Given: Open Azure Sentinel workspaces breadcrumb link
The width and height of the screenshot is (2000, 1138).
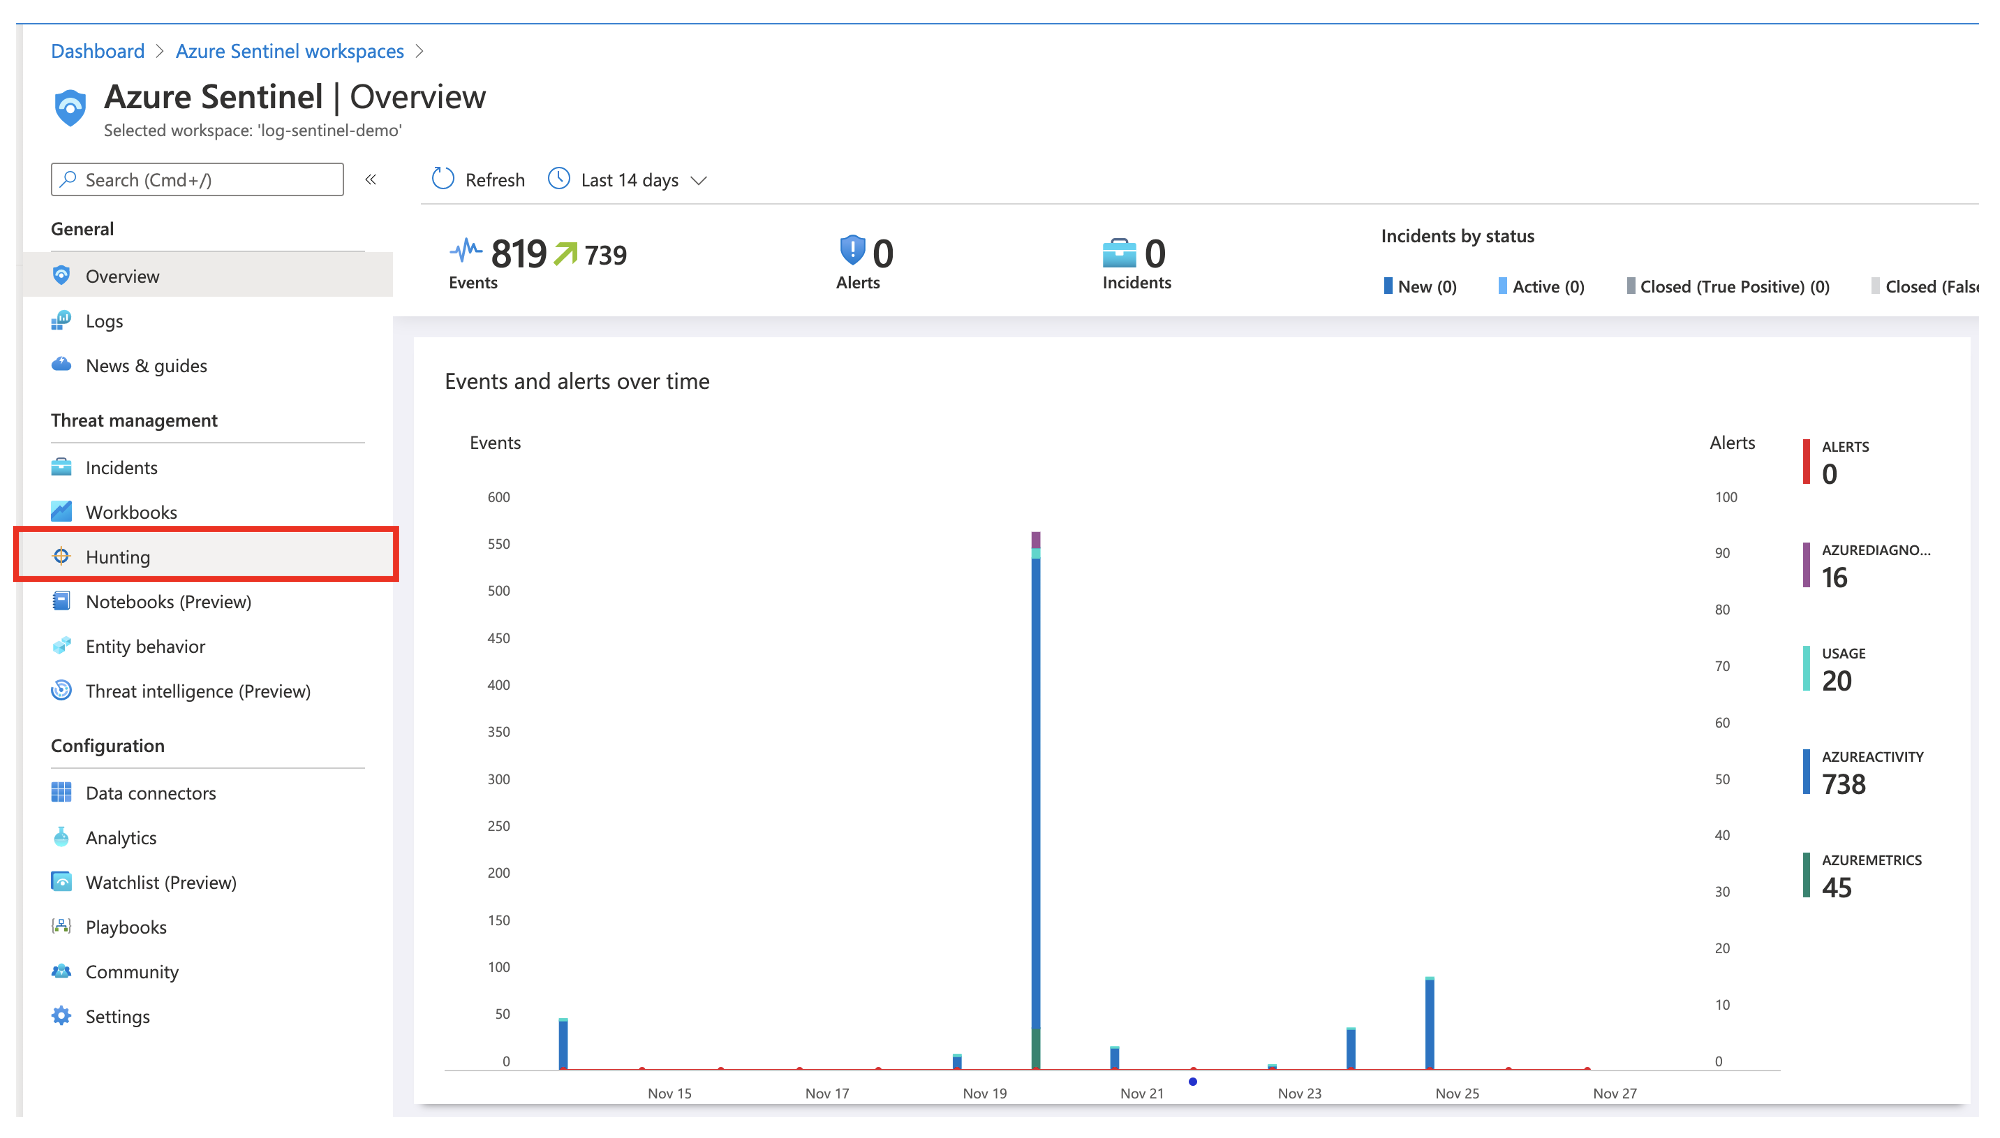Looking at the screenshot, I should (290, 51).
